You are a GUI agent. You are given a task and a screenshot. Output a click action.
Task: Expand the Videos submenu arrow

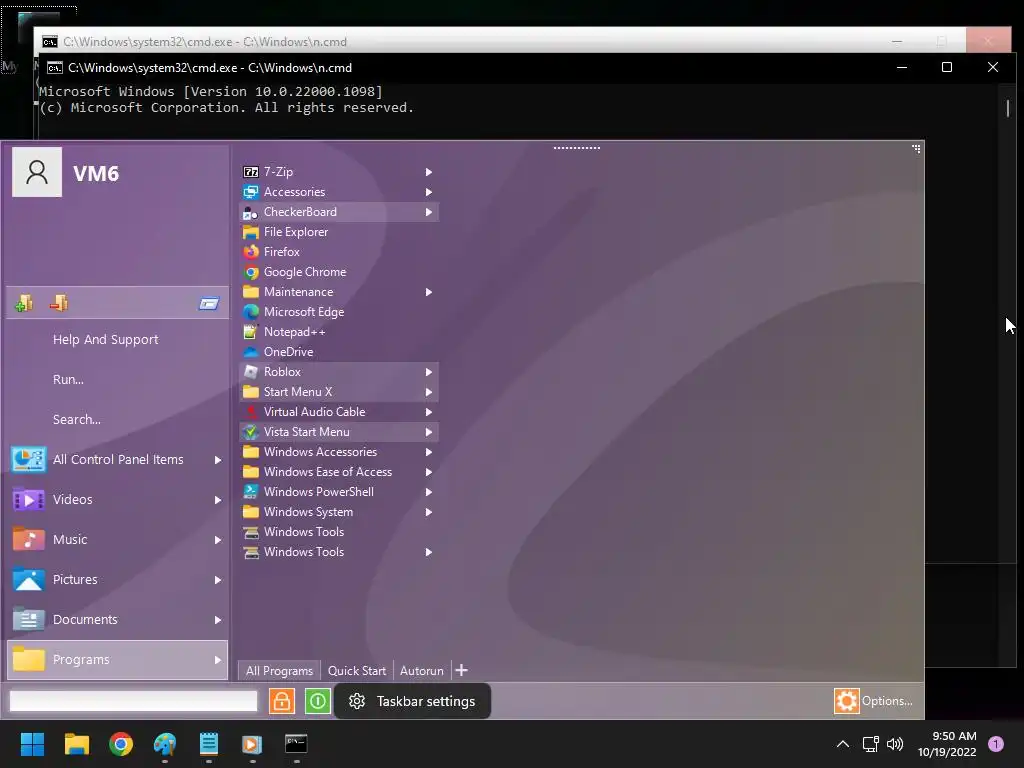218,500
